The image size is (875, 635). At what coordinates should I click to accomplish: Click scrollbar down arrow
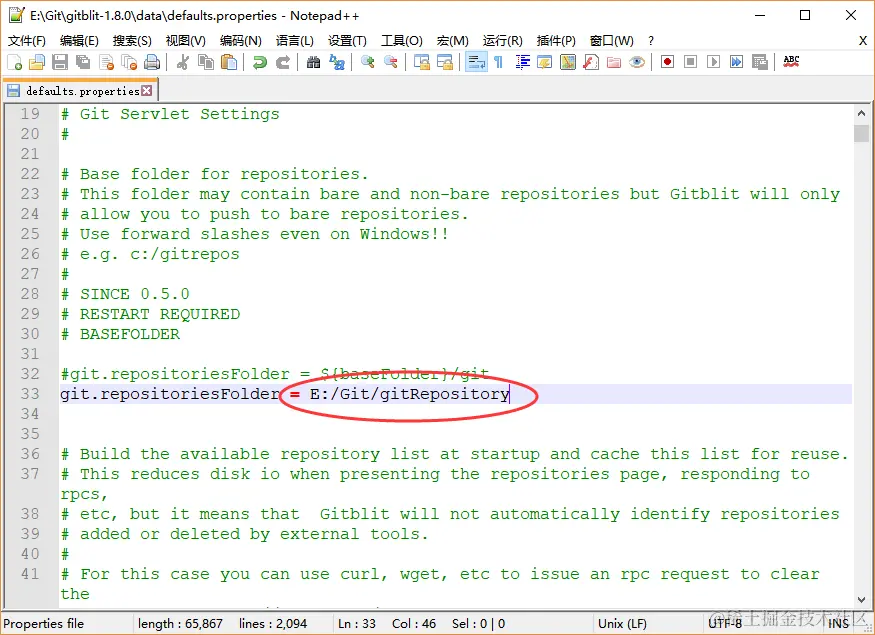click(861, 600)
